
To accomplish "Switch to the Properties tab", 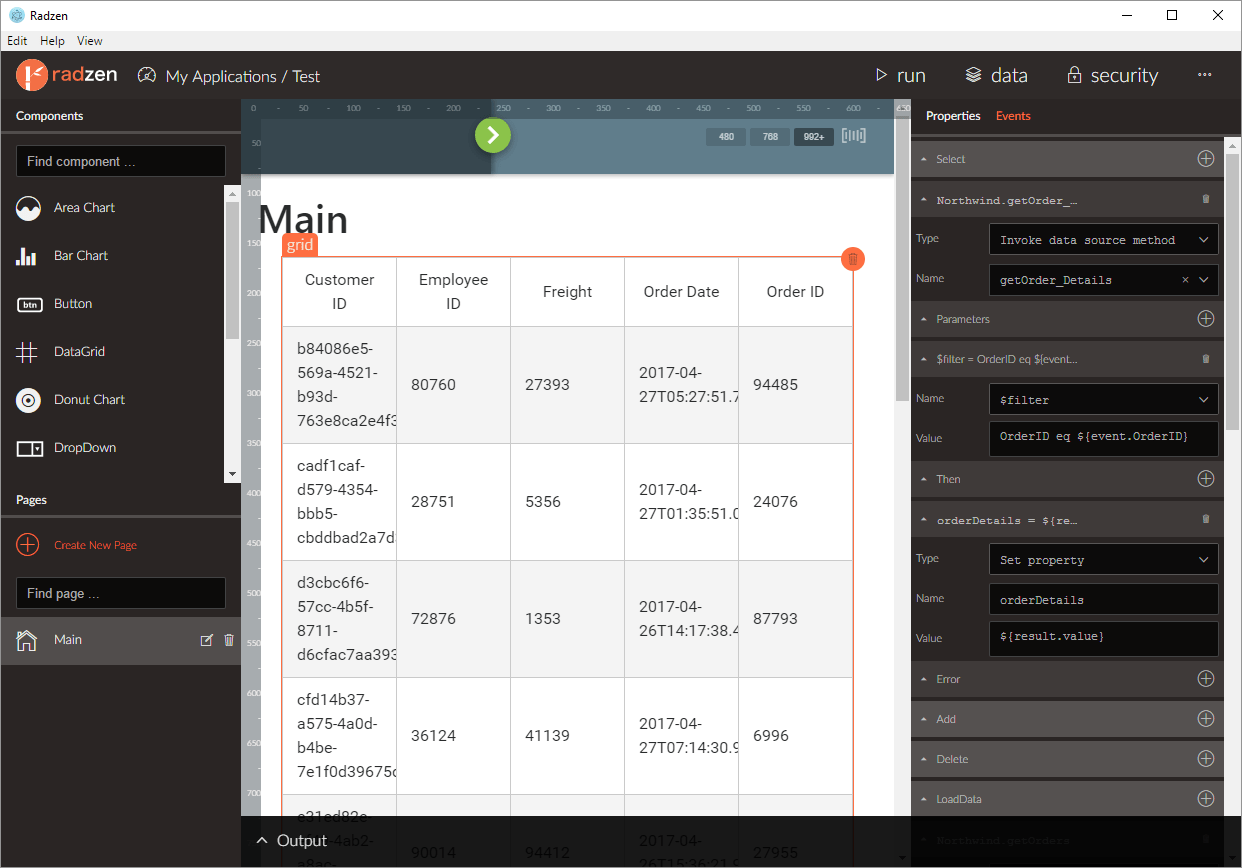I will (x=953, y=116).
